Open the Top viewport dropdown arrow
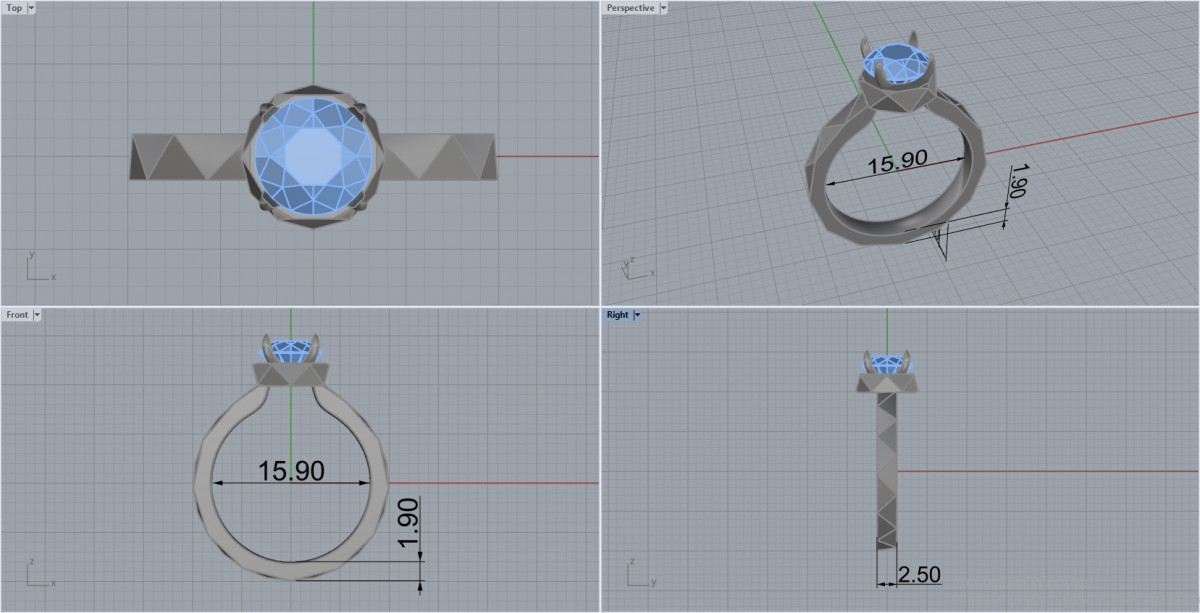The image size is (1200, 613). (x=32, y=8)
